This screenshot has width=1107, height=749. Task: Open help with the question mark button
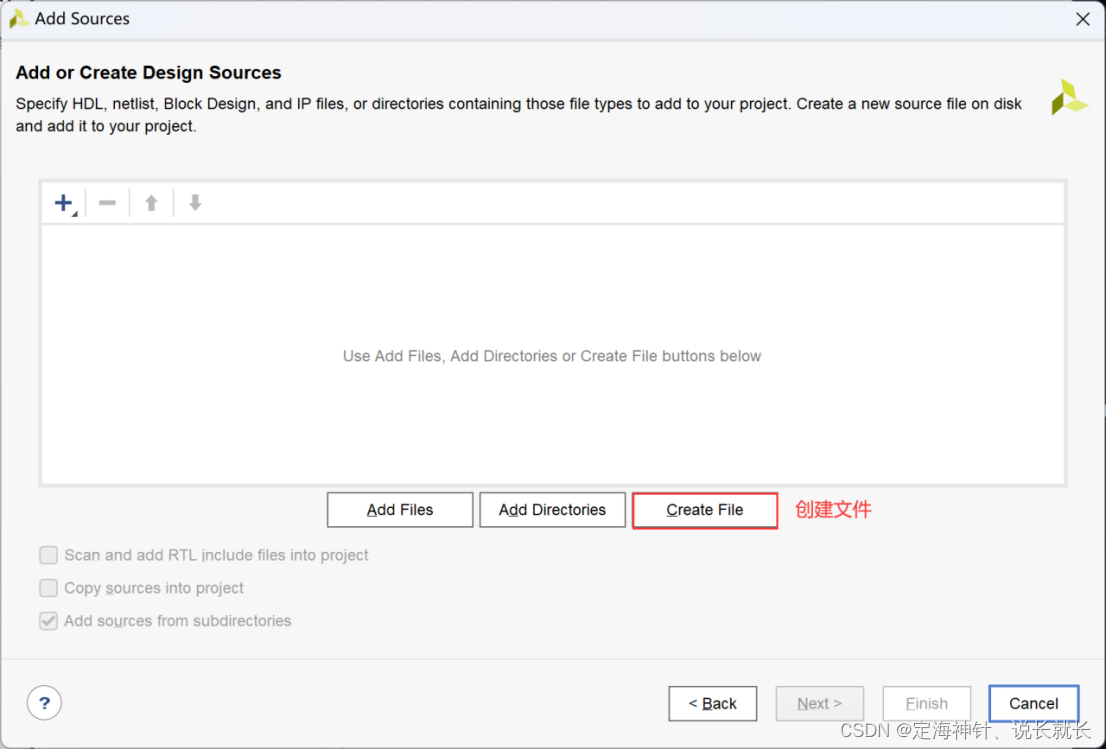44,703
